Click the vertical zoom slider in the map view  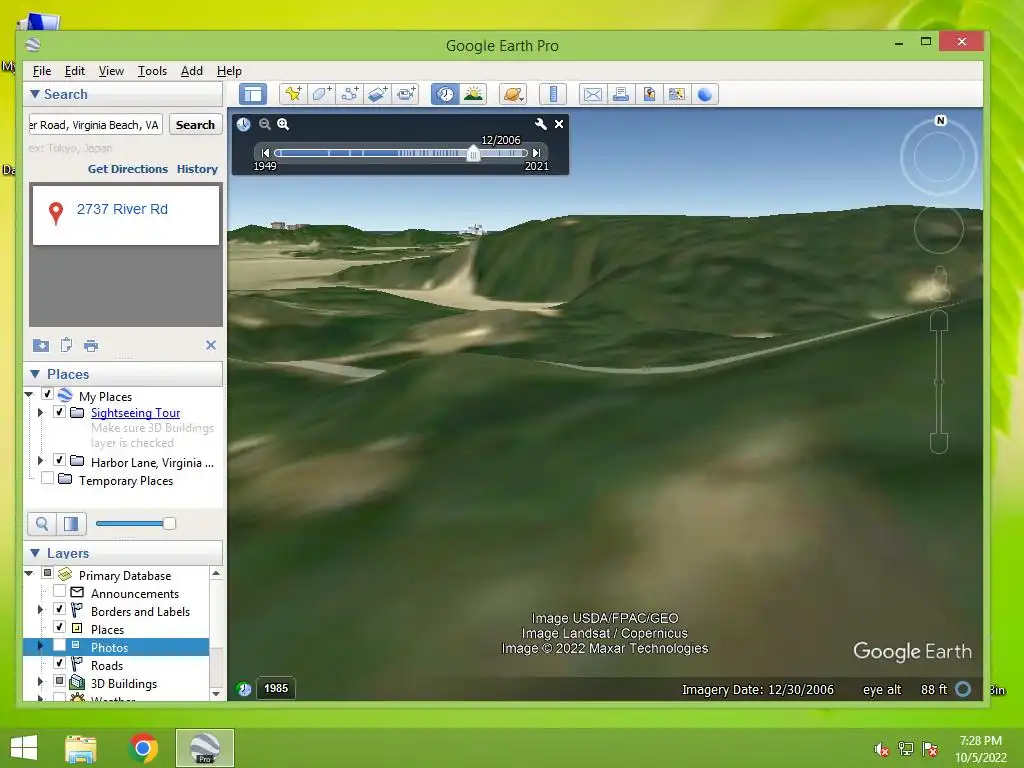point(938,382)
